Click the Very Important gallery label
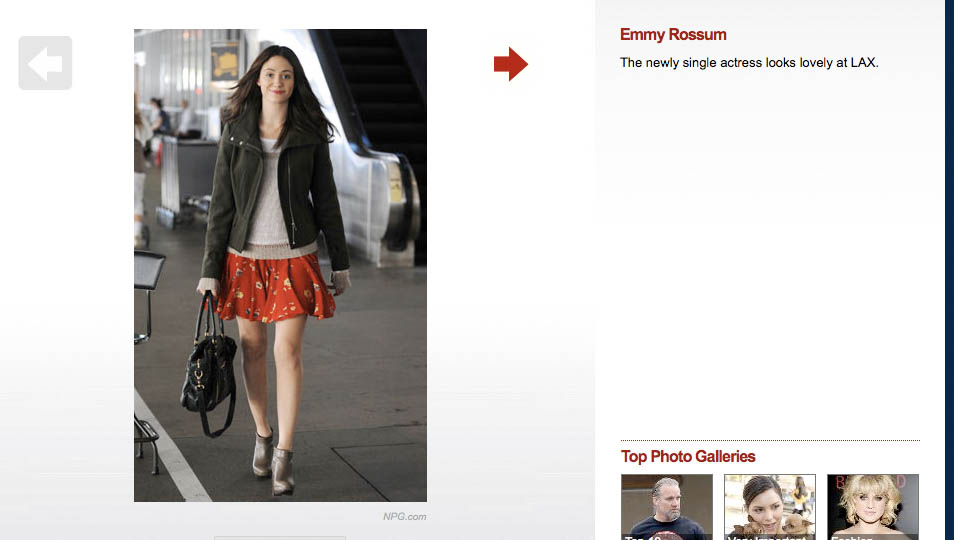Viewport: 954px width, 540px height. pyautogui.click(x=767, y=537)
